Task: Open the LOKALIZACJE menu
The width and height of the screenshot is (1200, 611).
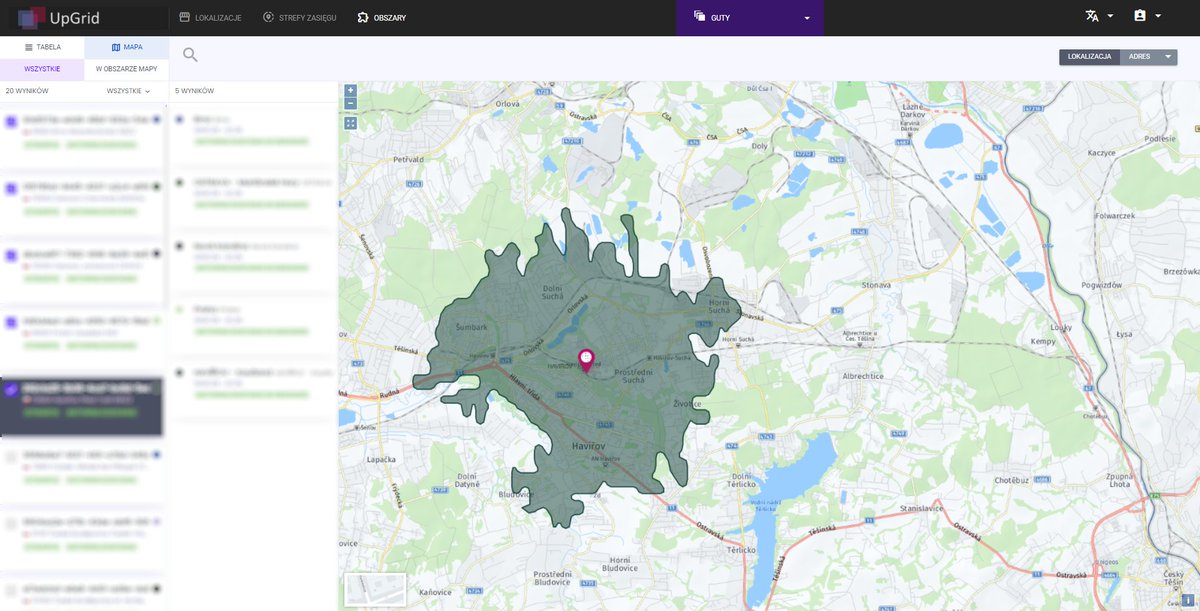Action: [x=210, y=18]
